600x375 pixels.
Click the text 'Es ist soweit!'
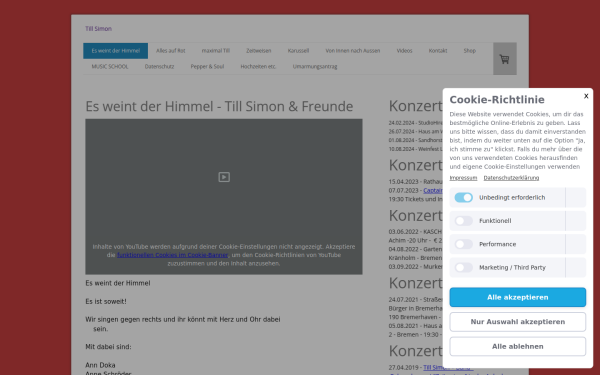(x=106, y=302)
